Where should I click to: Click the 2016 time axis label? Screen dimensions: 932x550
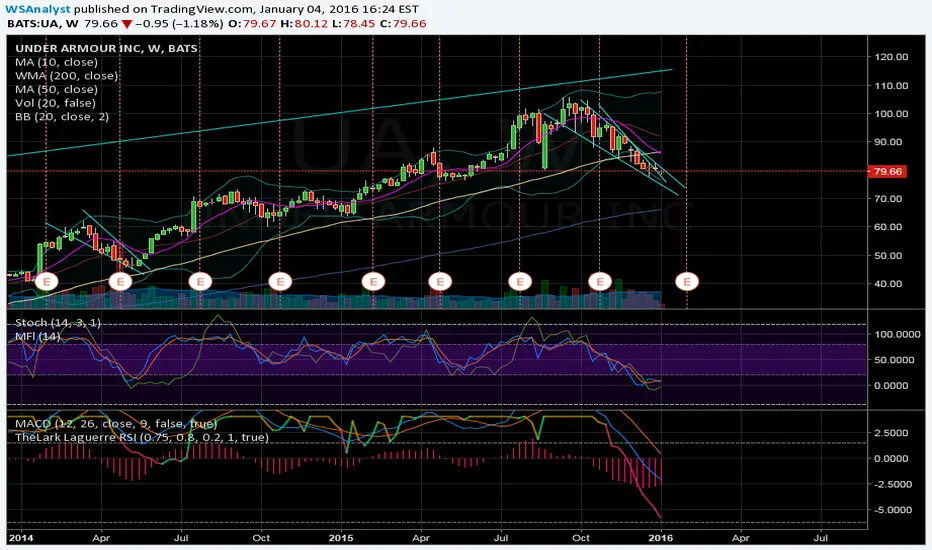[661, 538]
